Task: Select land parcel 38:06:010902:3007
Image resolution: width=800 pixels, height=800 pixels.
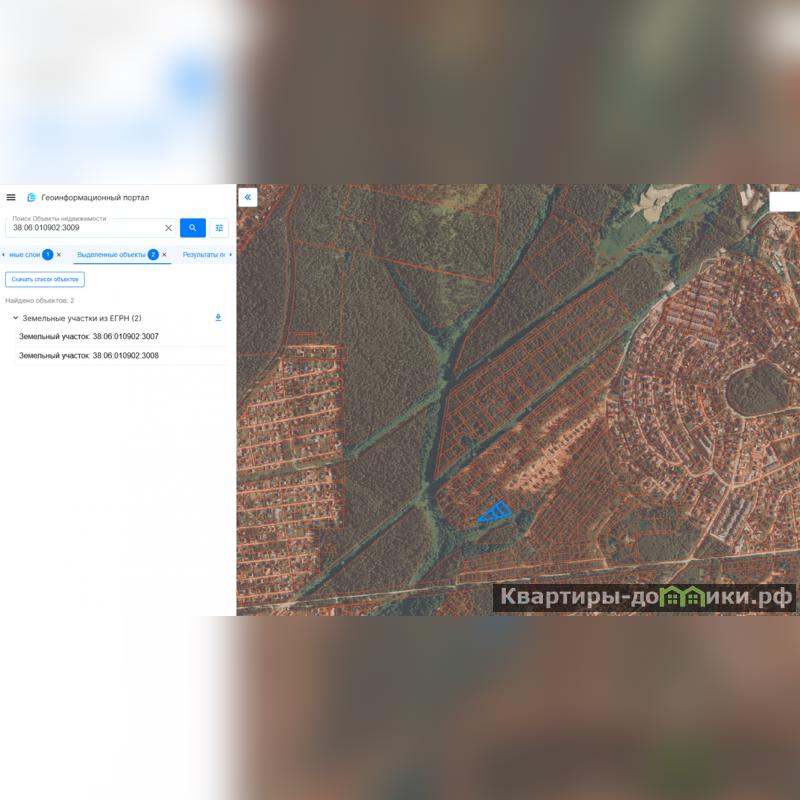Action: 89,337
